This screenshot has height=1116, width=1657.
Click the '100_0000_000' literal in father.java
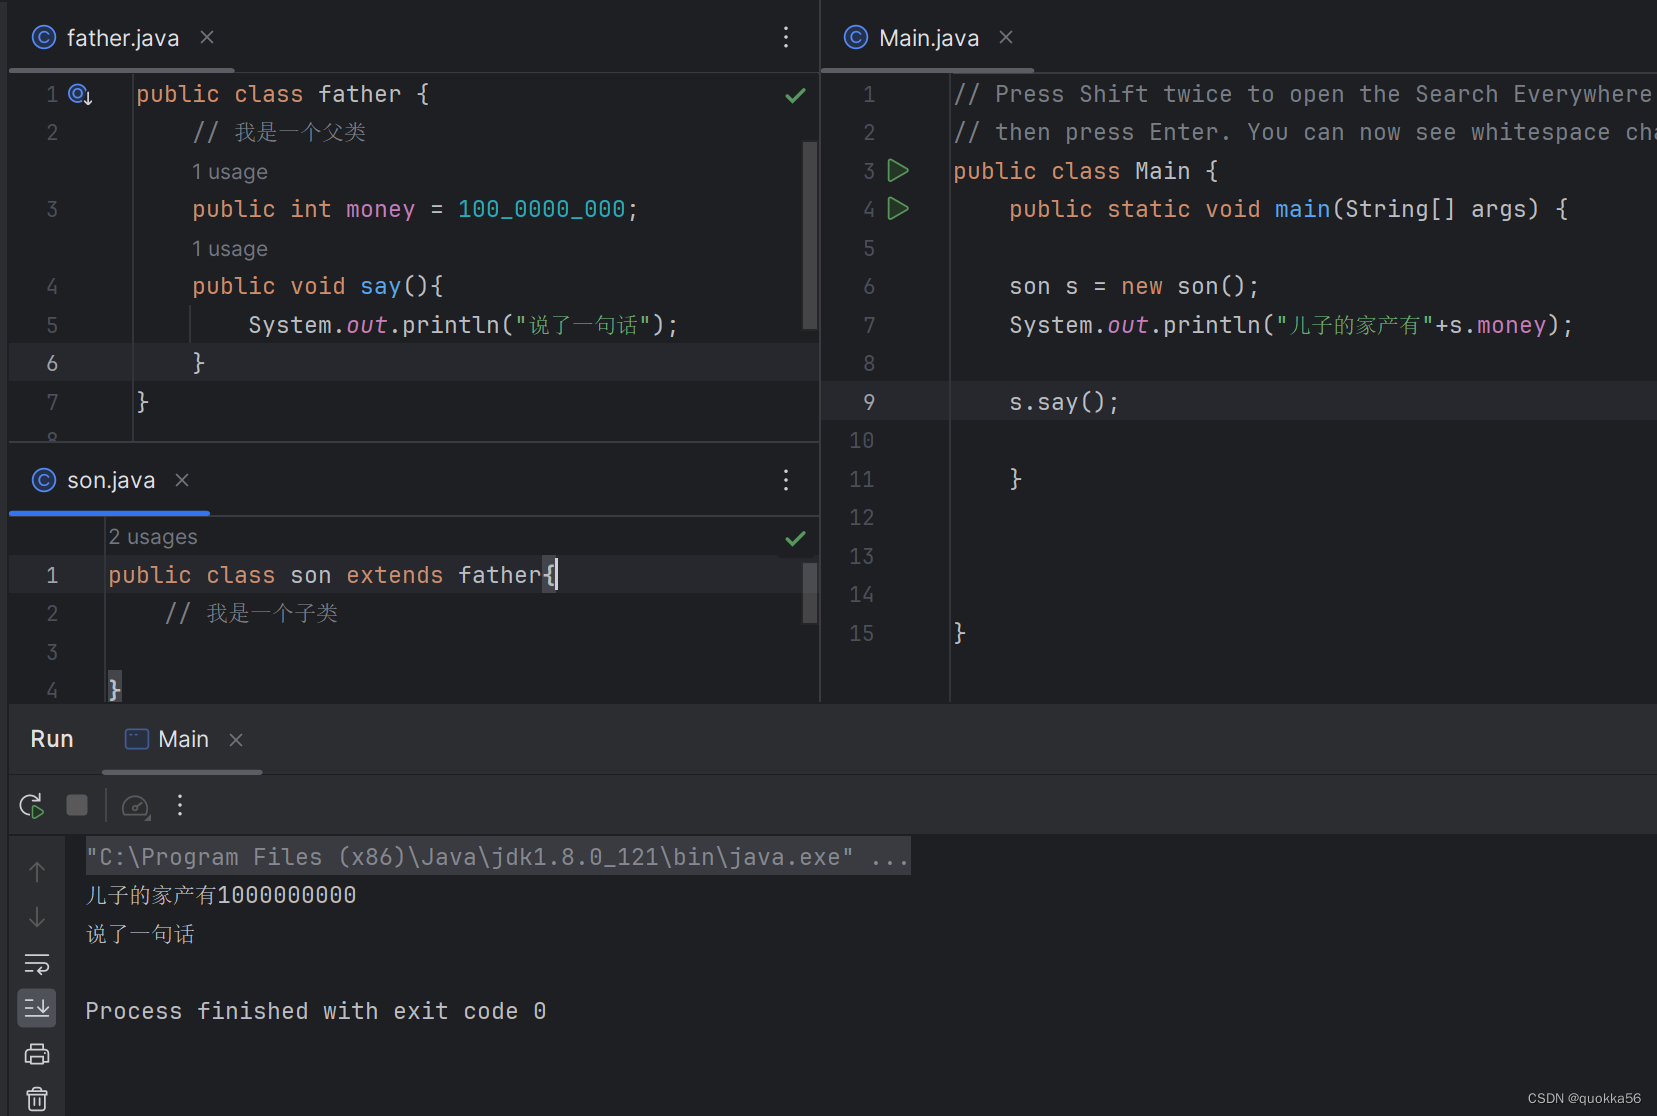542,209
